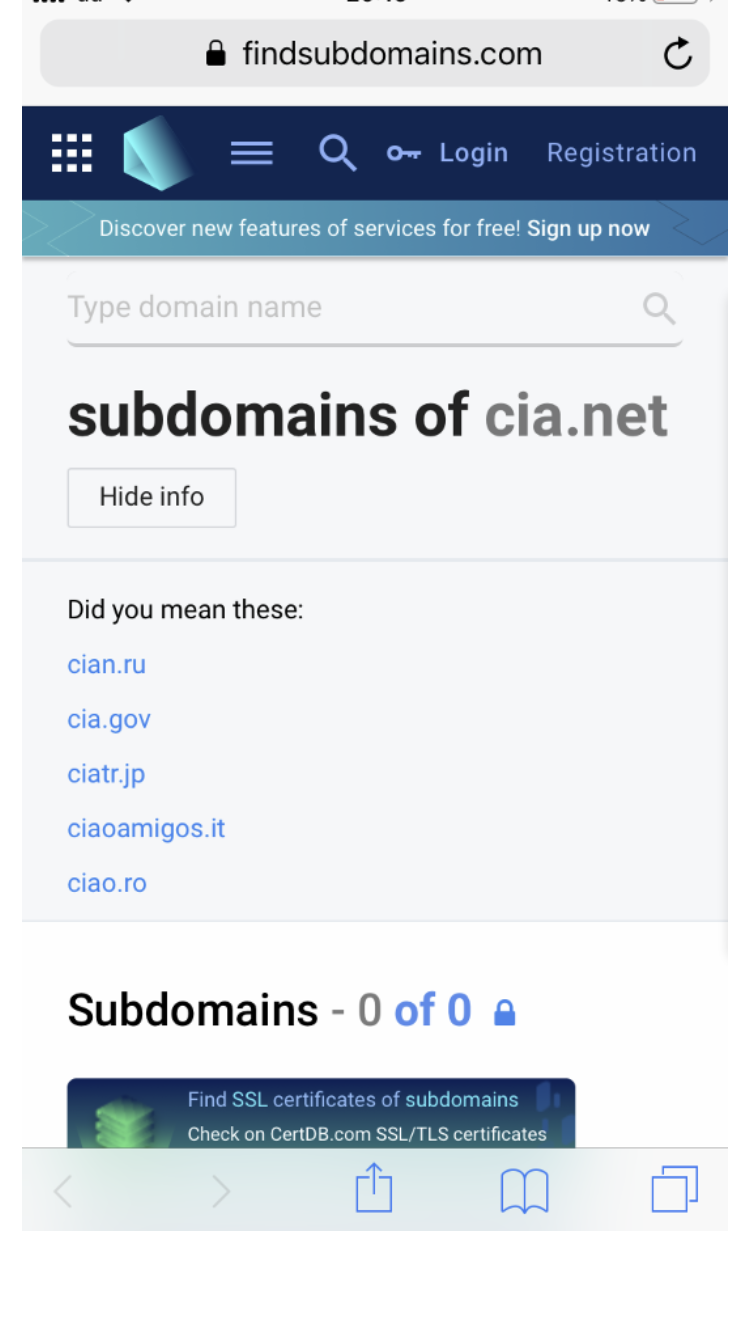Submit search via domain field magnifier
The height and width of the screenshot is (1334, 750).
pos(659,307)
